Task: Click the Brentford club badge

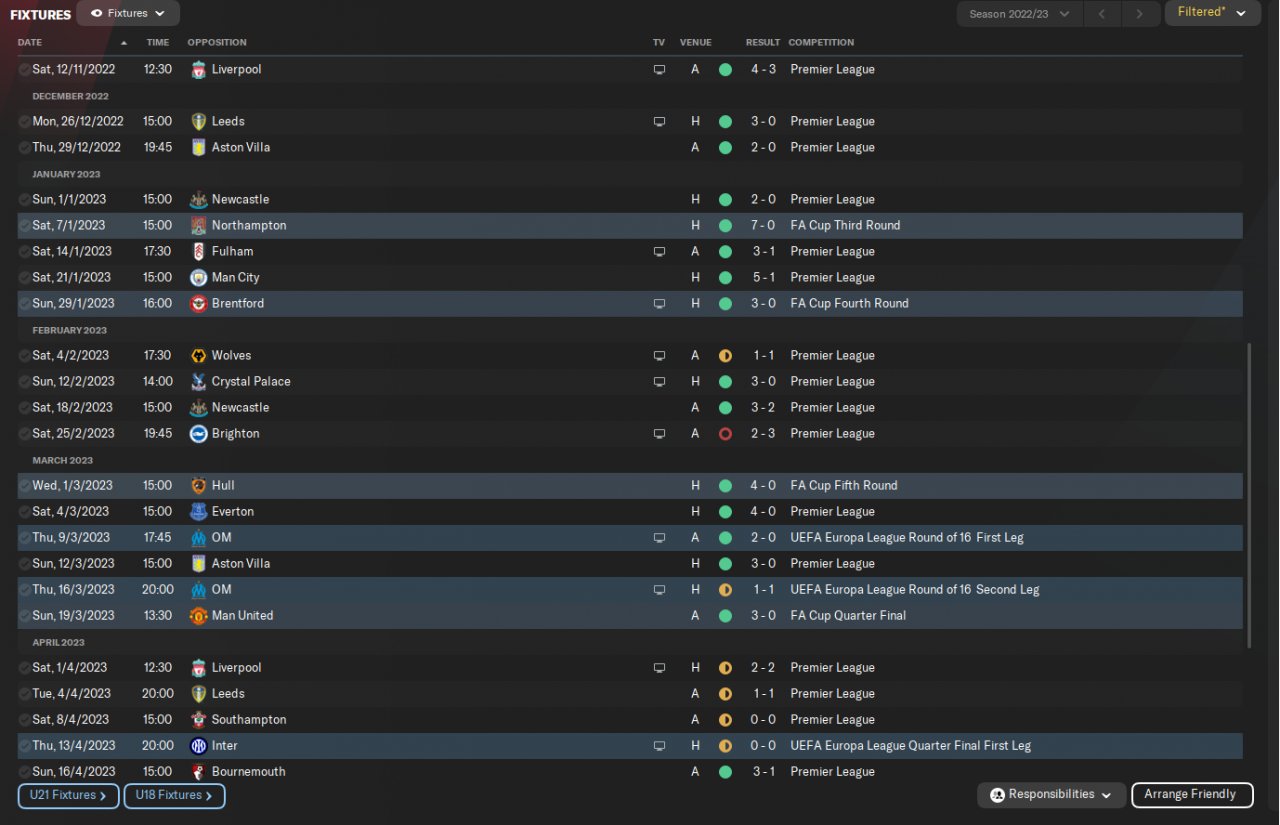Action: pos(198,304)
